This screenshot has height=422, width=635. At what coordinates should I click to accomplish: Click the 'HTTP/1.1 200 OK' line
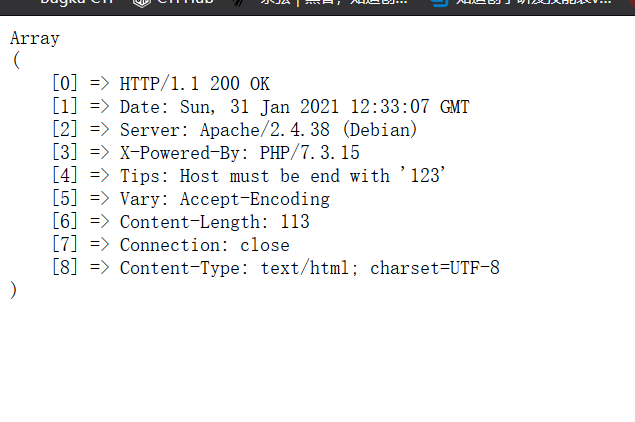tap(194, 84)
